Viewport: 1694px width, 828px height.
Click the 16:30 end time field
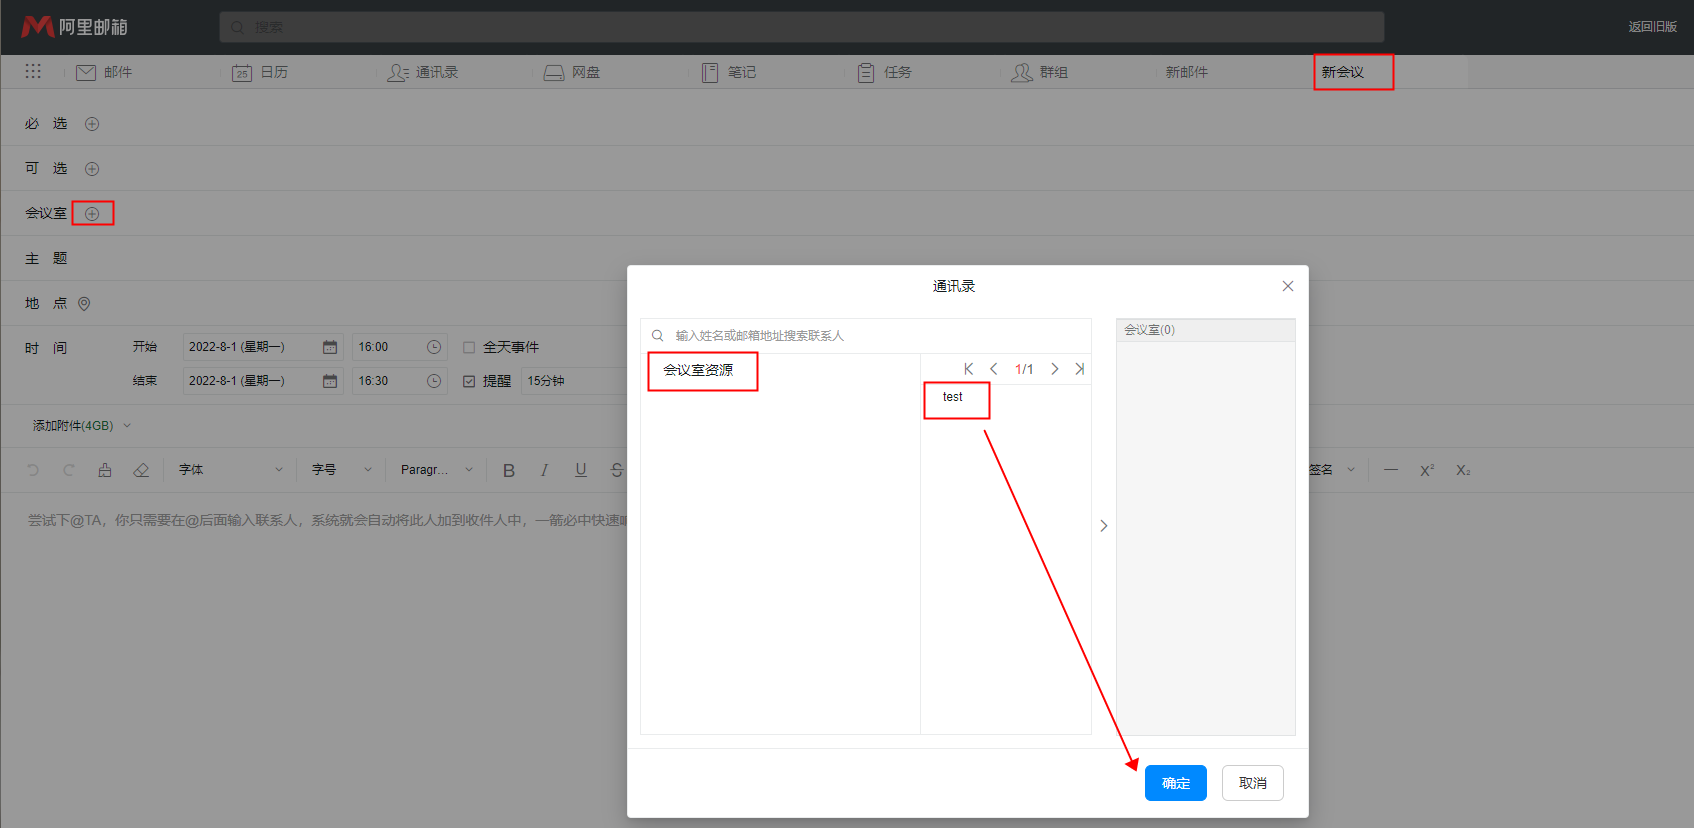coord(399,381)
